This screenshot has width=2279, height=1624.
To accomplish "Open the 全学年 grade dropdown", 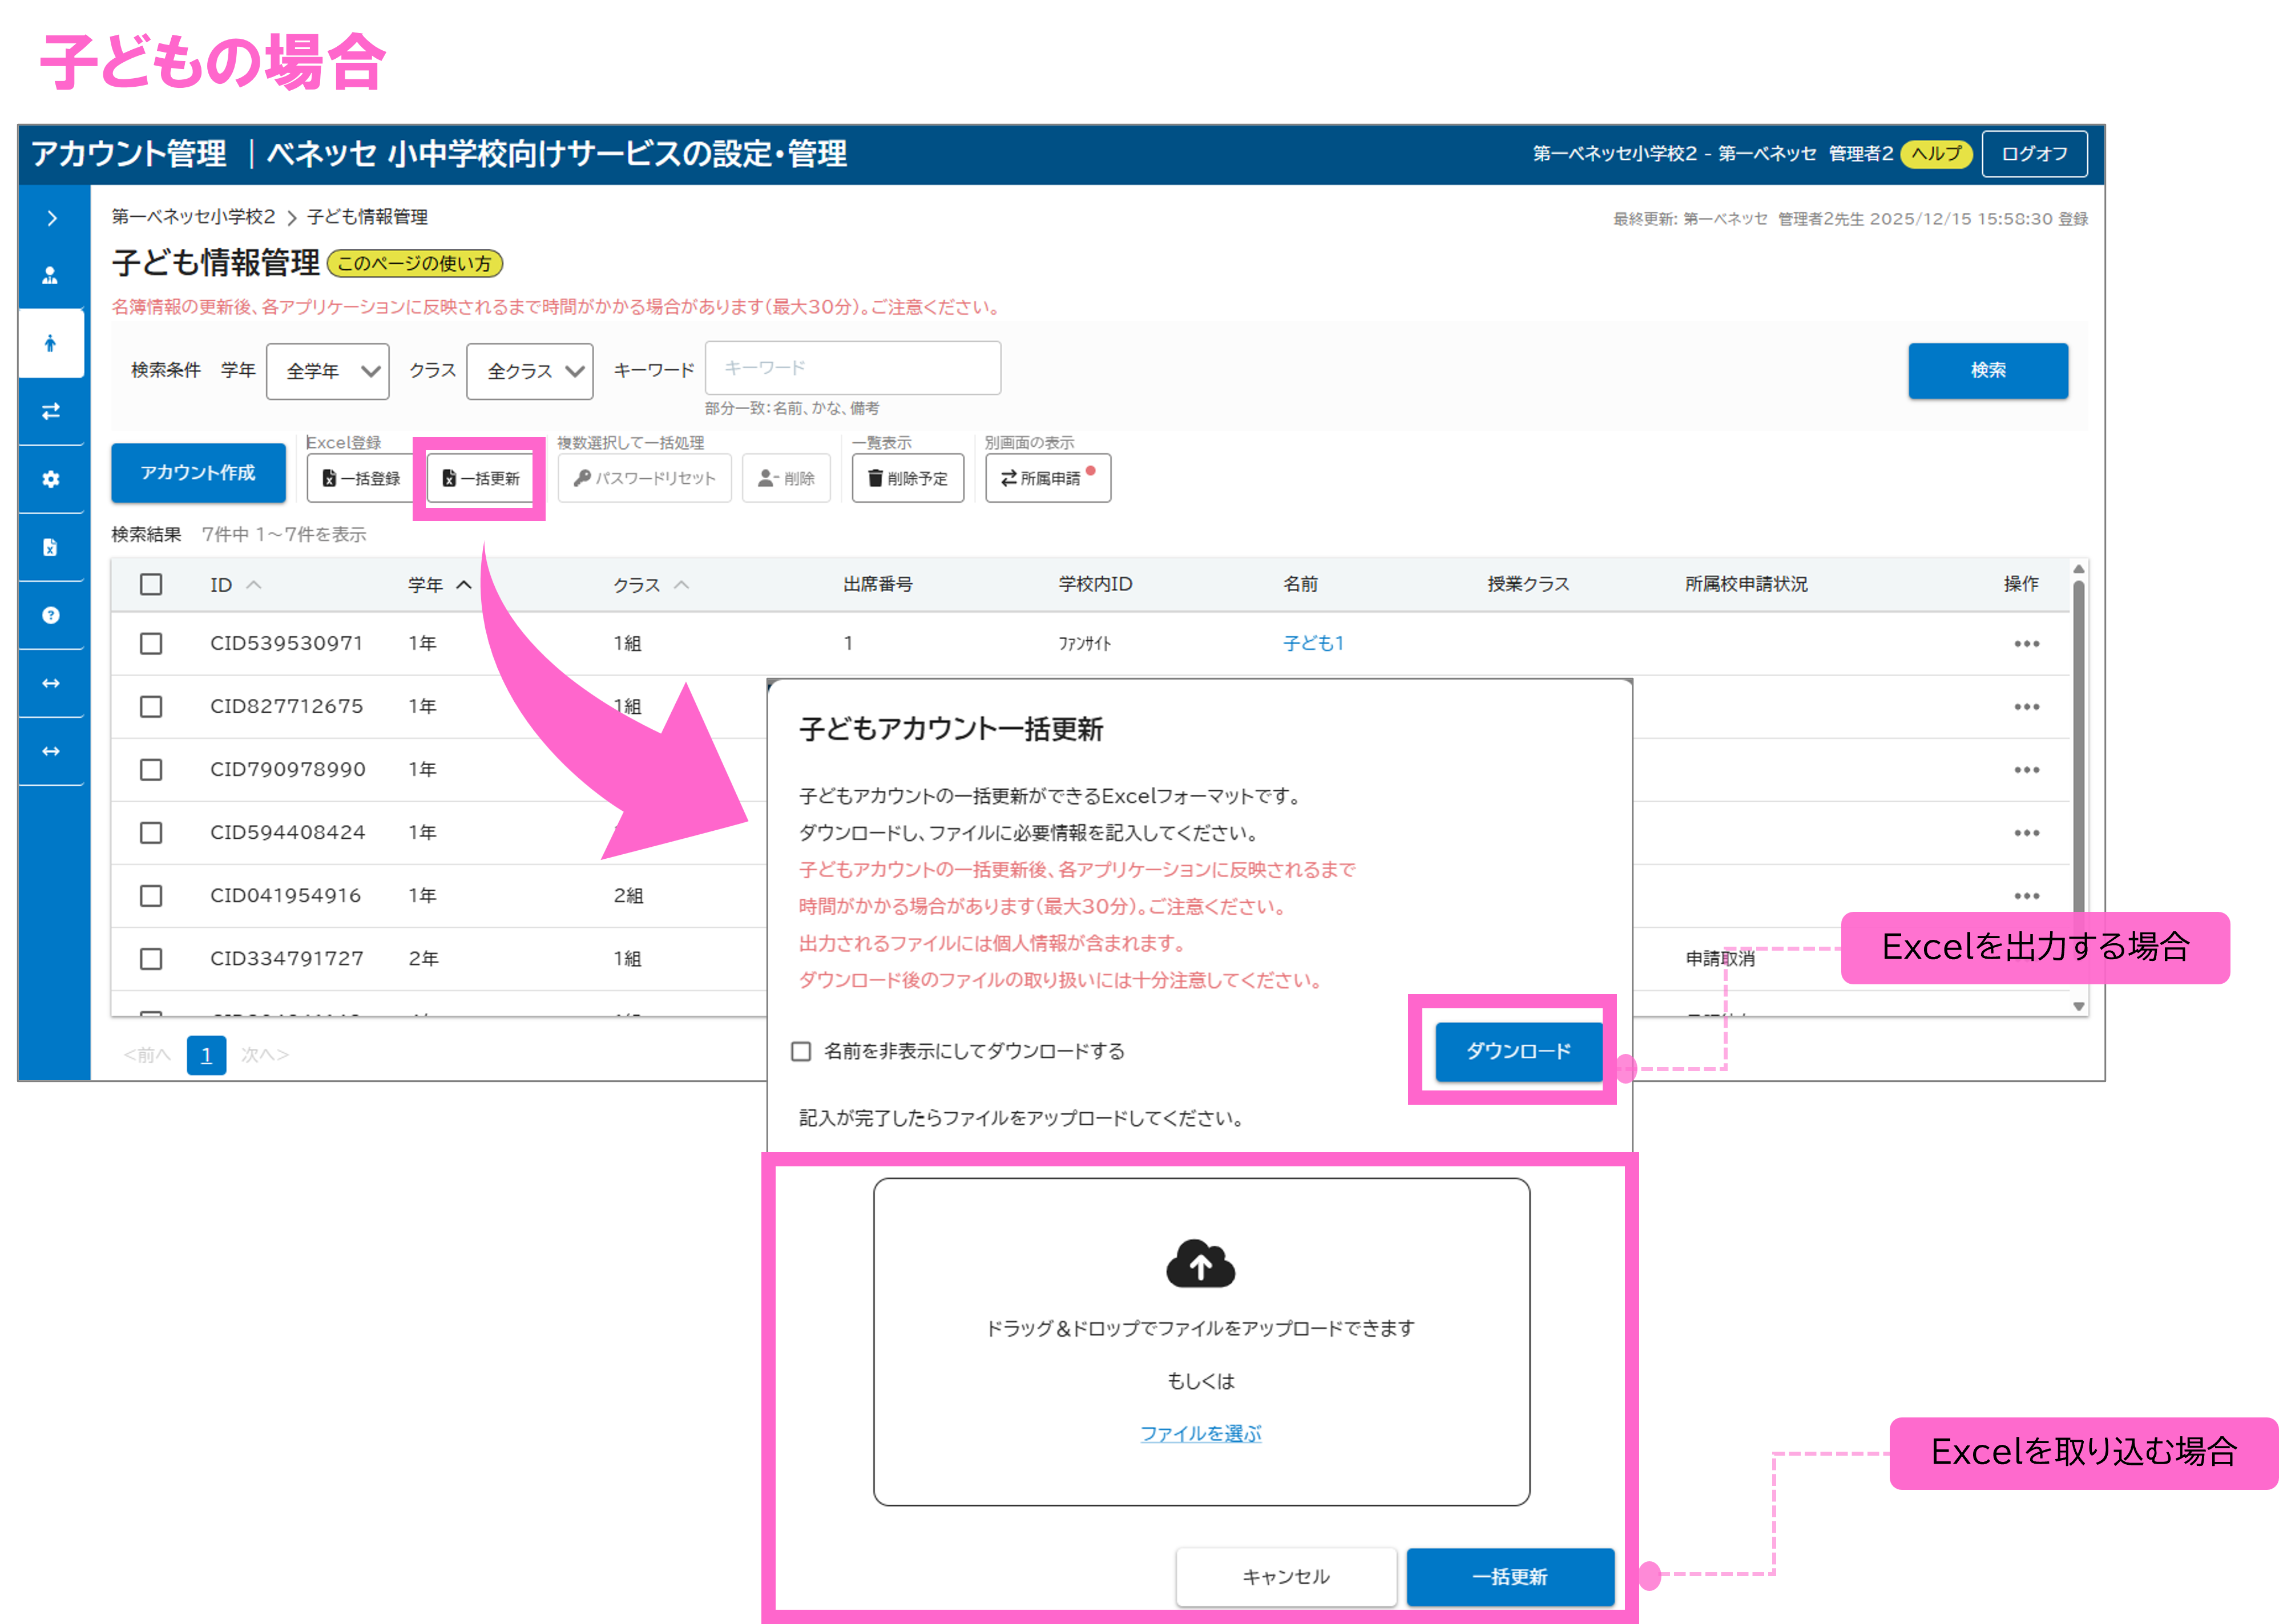I will 328,371.
